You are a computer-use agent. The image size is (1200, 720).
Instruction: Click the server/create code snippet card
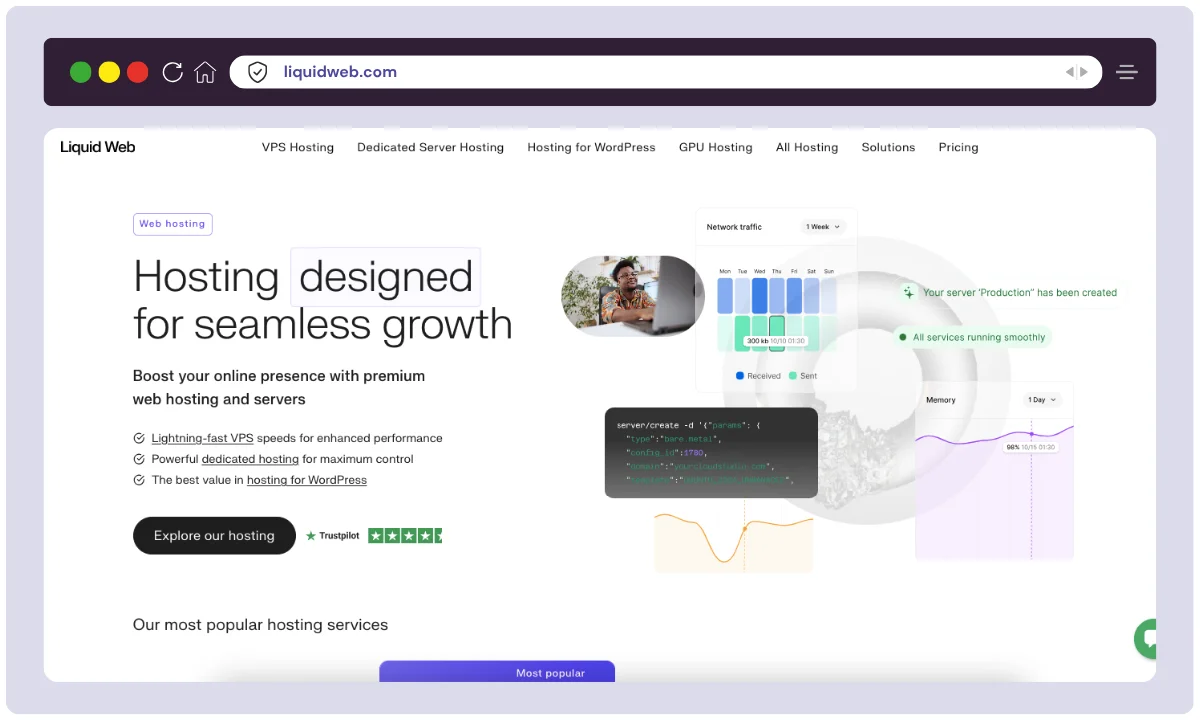point(711,452)
